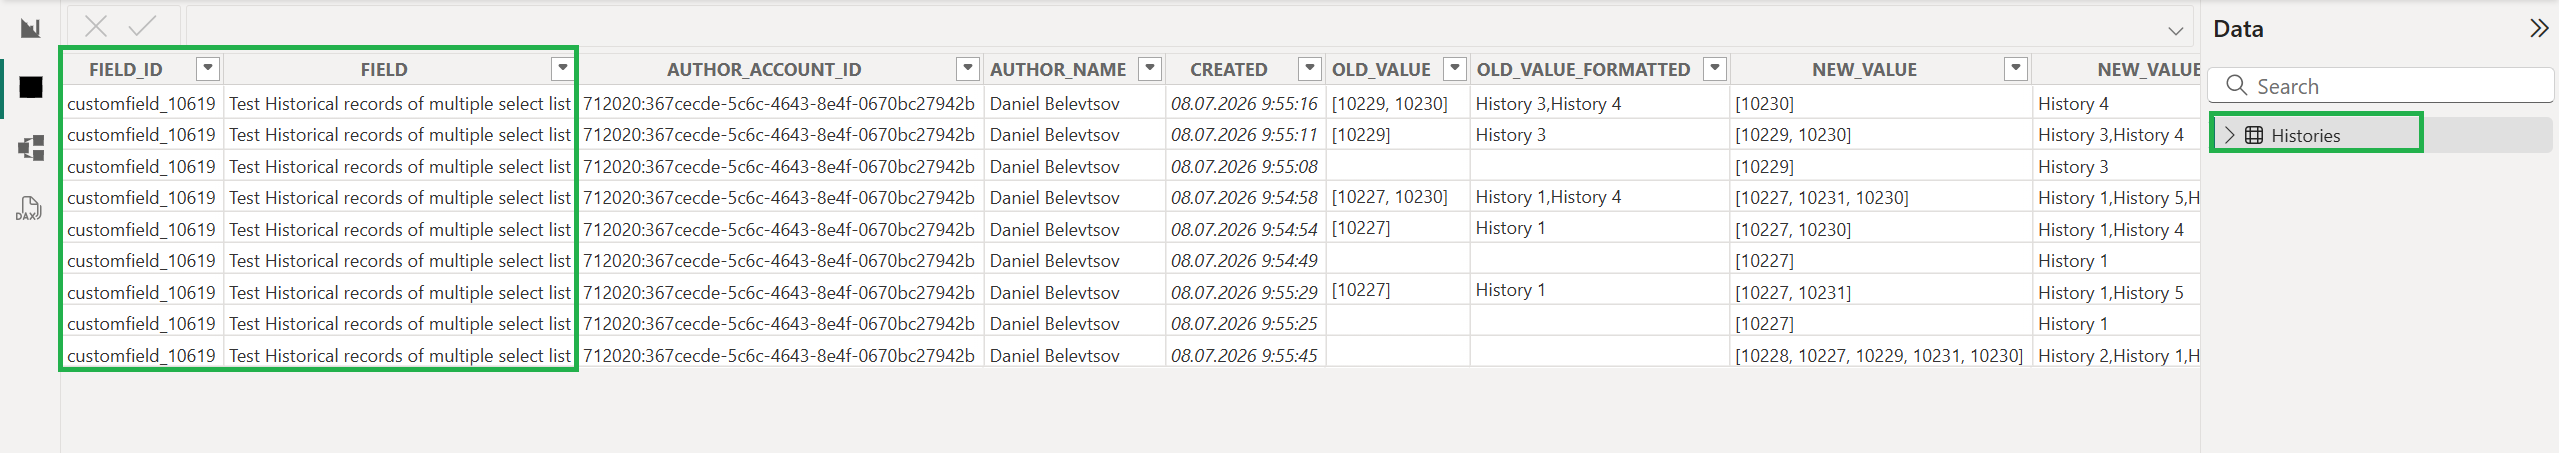Select the NEW_VALUE column header
Screen dimensions: 2559x453
pyautogui.click(x=1864, y=69)
